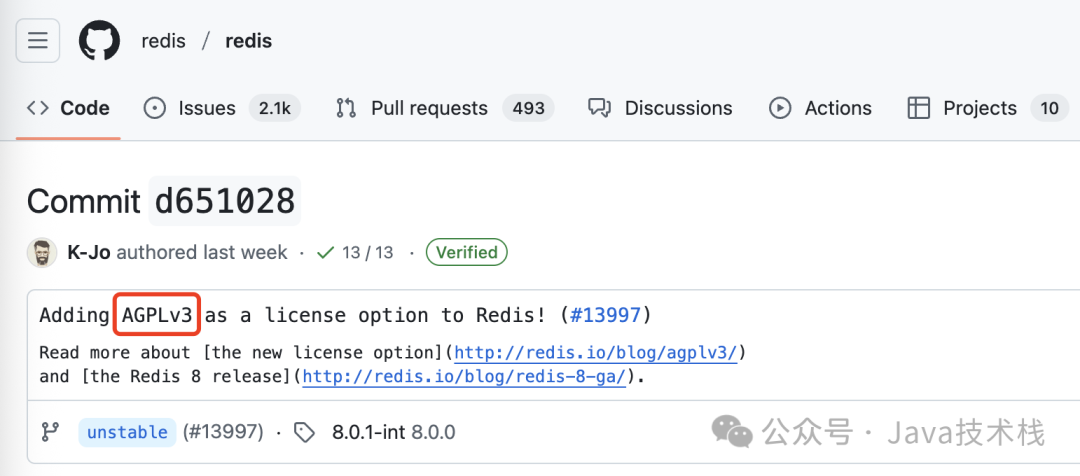1080x476 pixels.
Task: Open the Actions tab
Action: (x=820, y=108)
